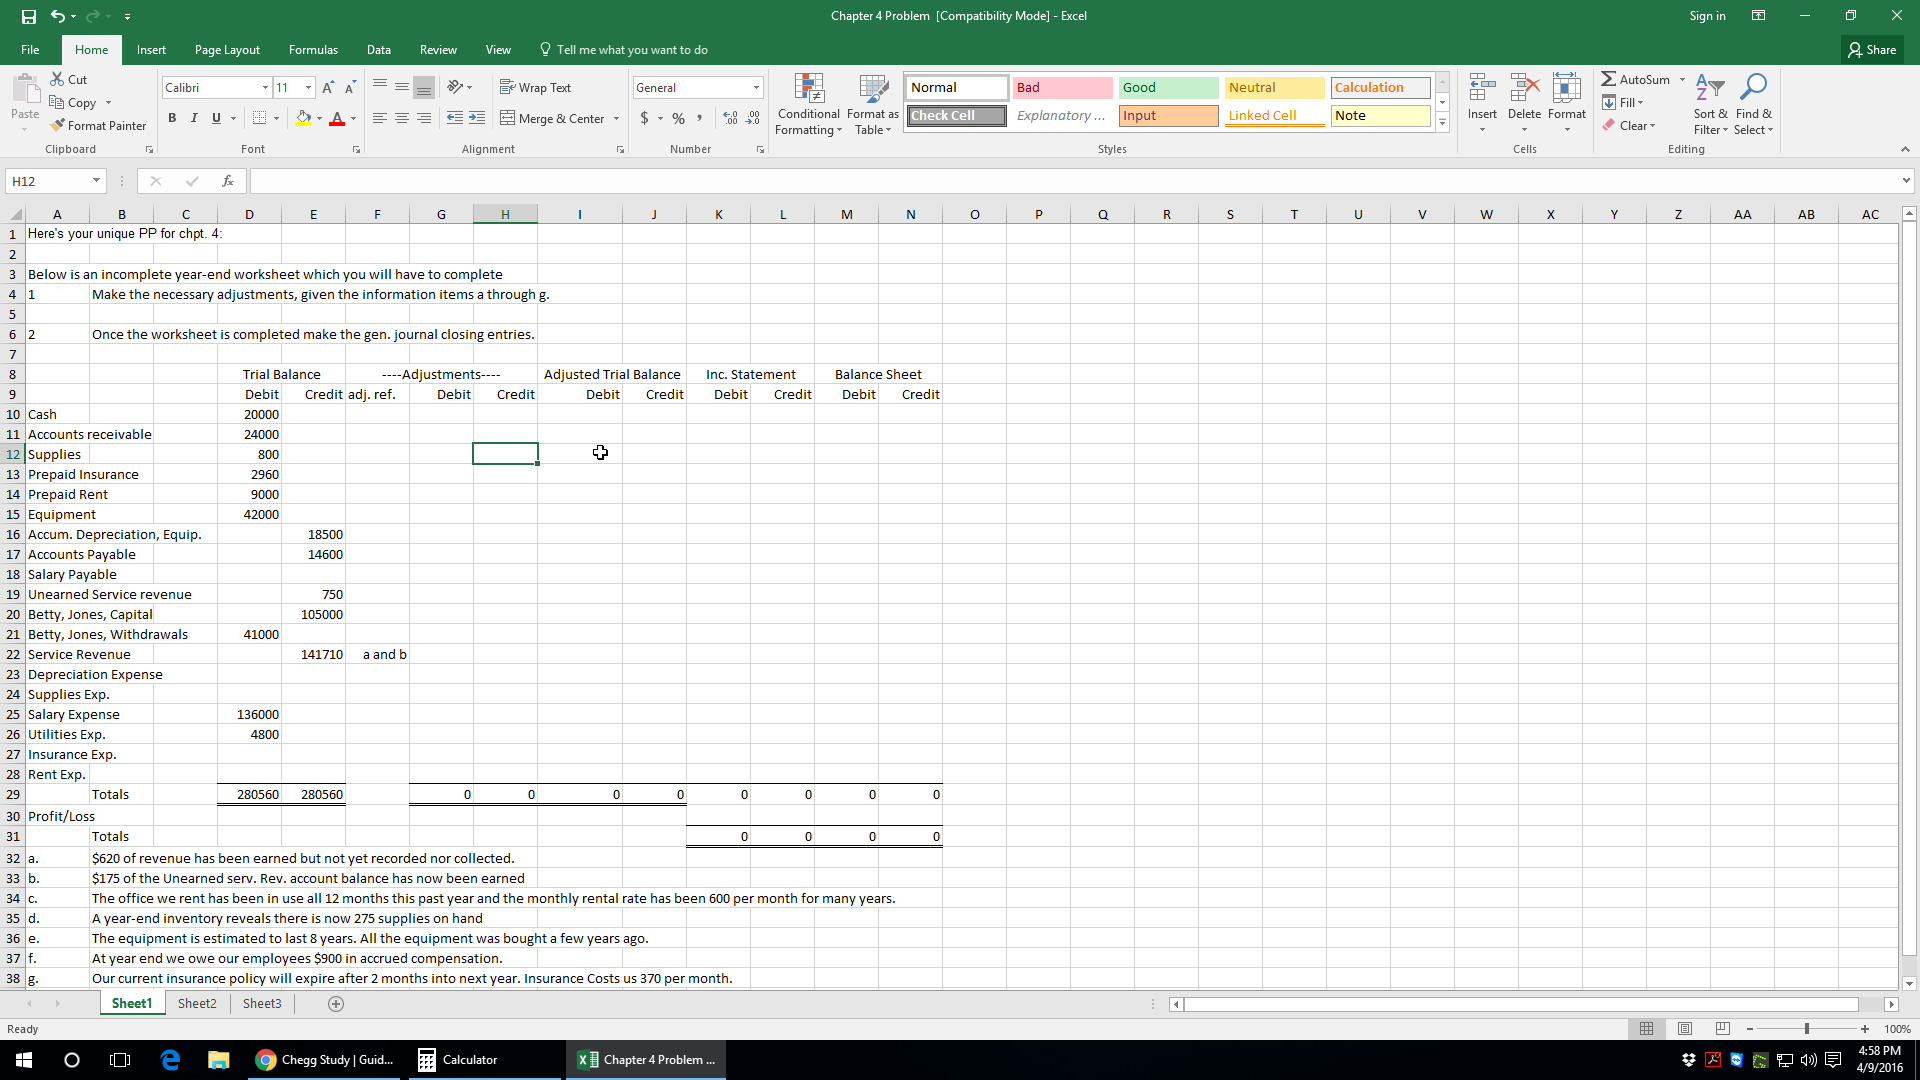Select column H header
This screenshot has height=1080, width=1920.
[505, 214]
